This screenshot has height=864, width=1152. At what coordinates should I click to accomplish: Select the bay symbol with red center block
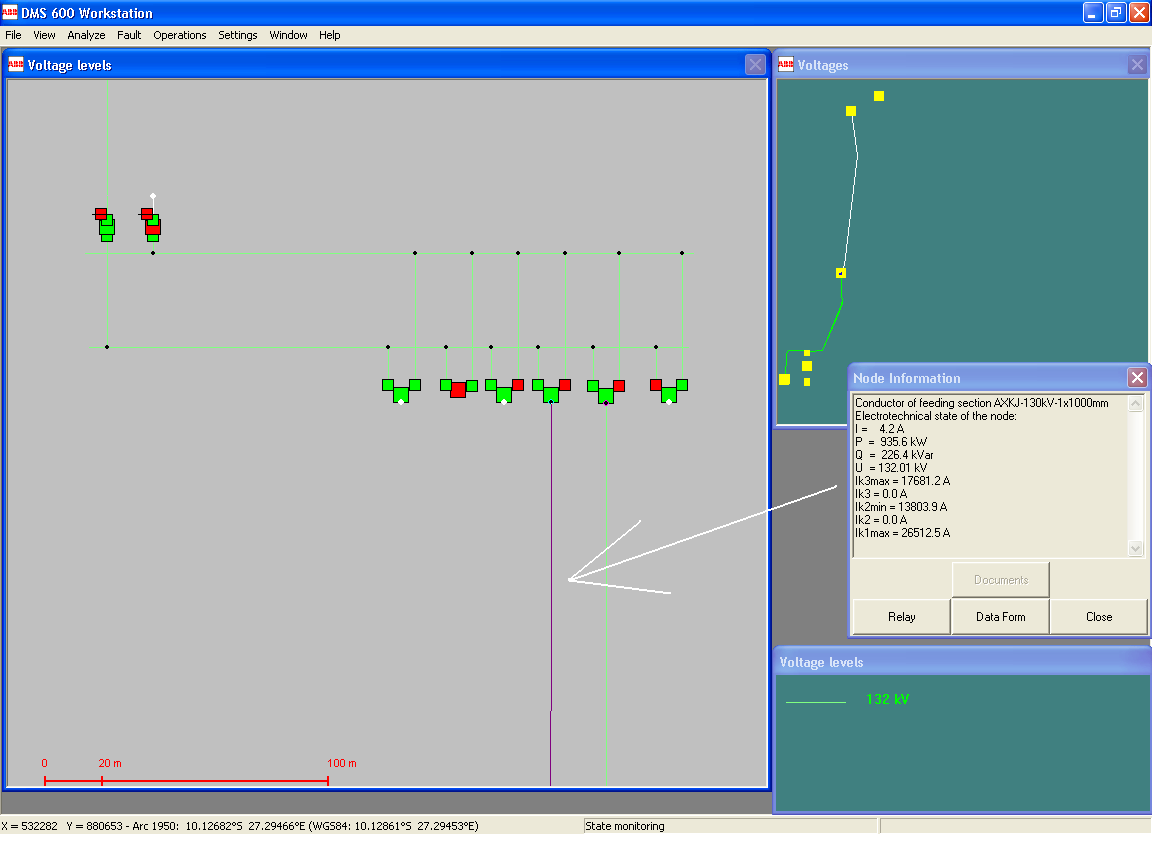pyautogui.click(x=458, y=388)
